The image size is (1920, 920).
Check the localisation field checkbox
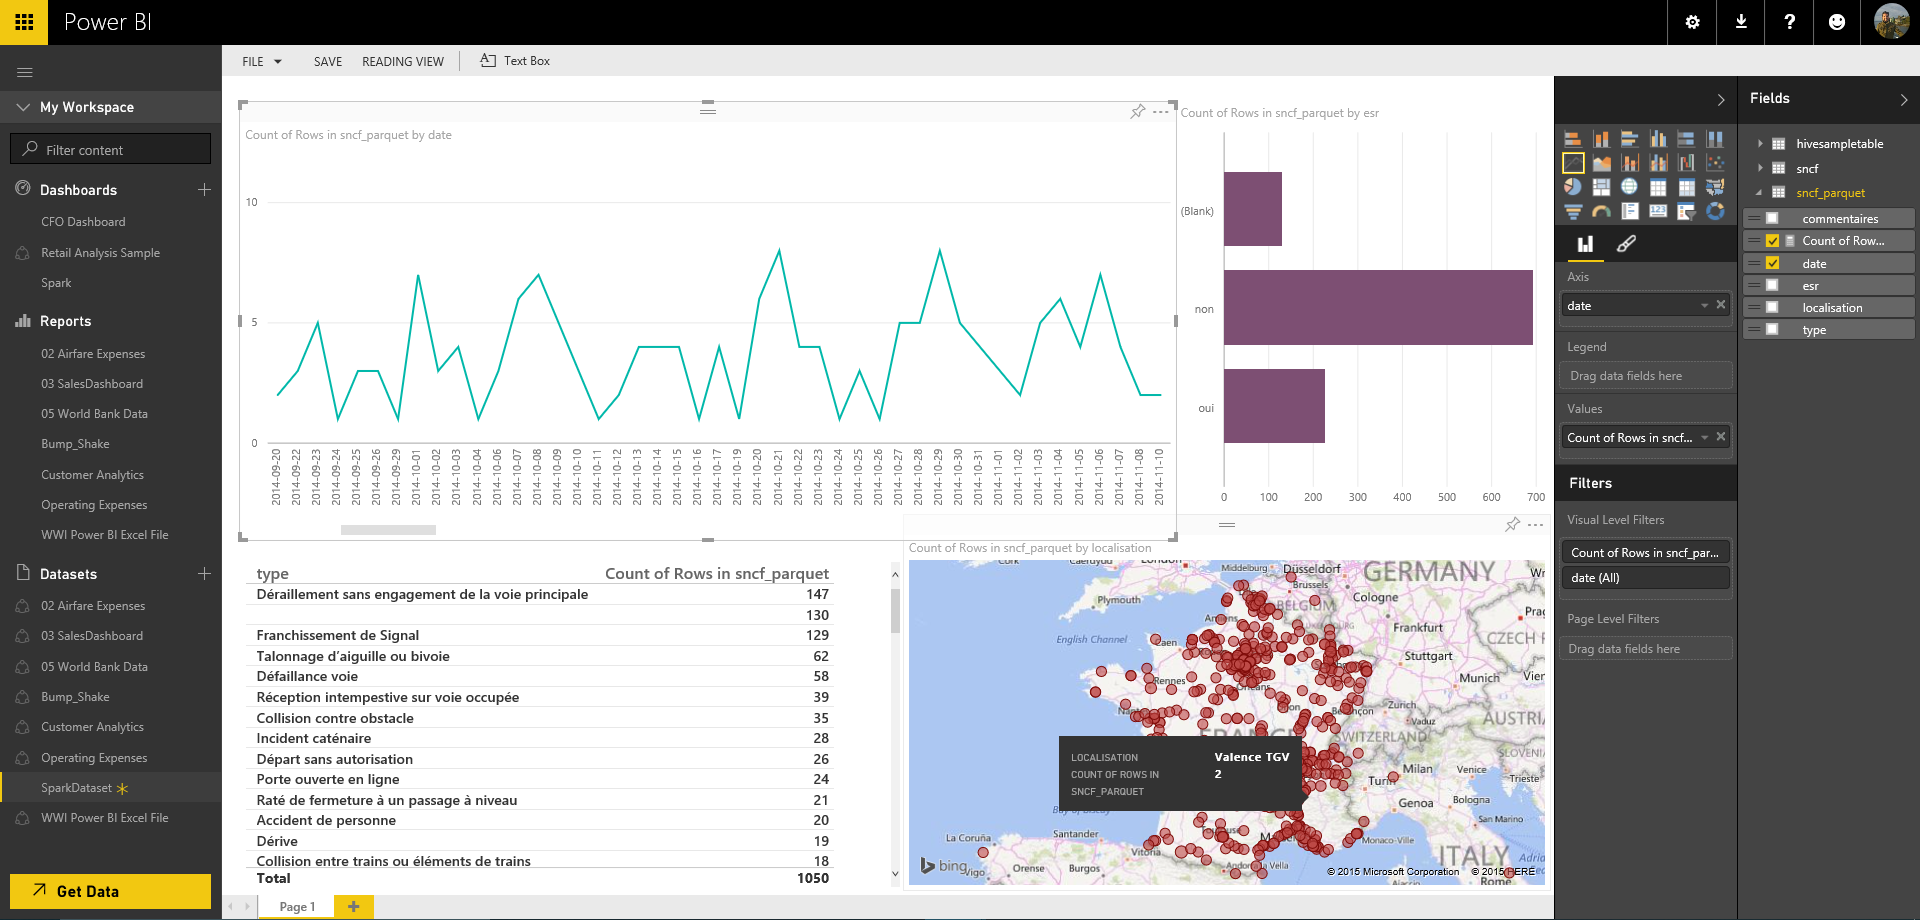coord(1772,307)
